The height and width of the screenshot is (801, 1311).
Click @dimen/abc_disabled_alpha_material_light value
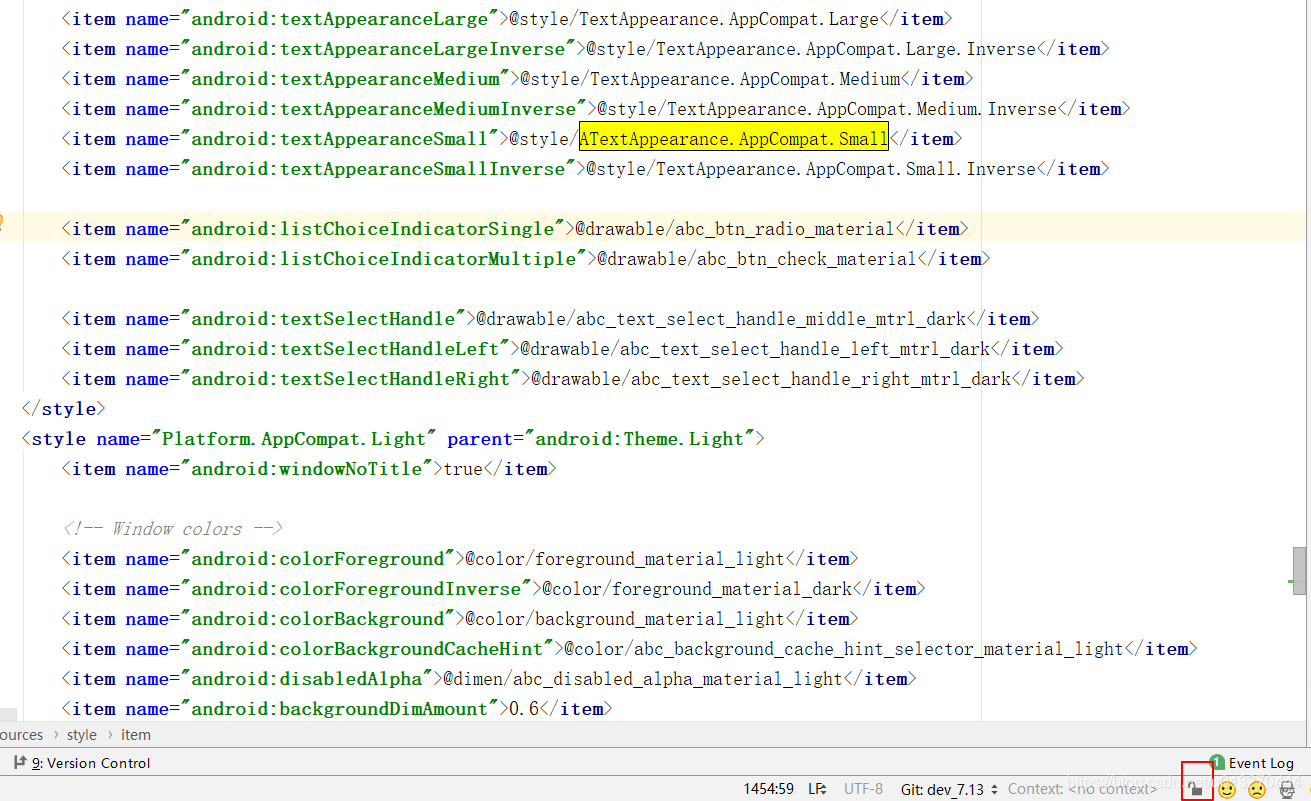(643, 679)
